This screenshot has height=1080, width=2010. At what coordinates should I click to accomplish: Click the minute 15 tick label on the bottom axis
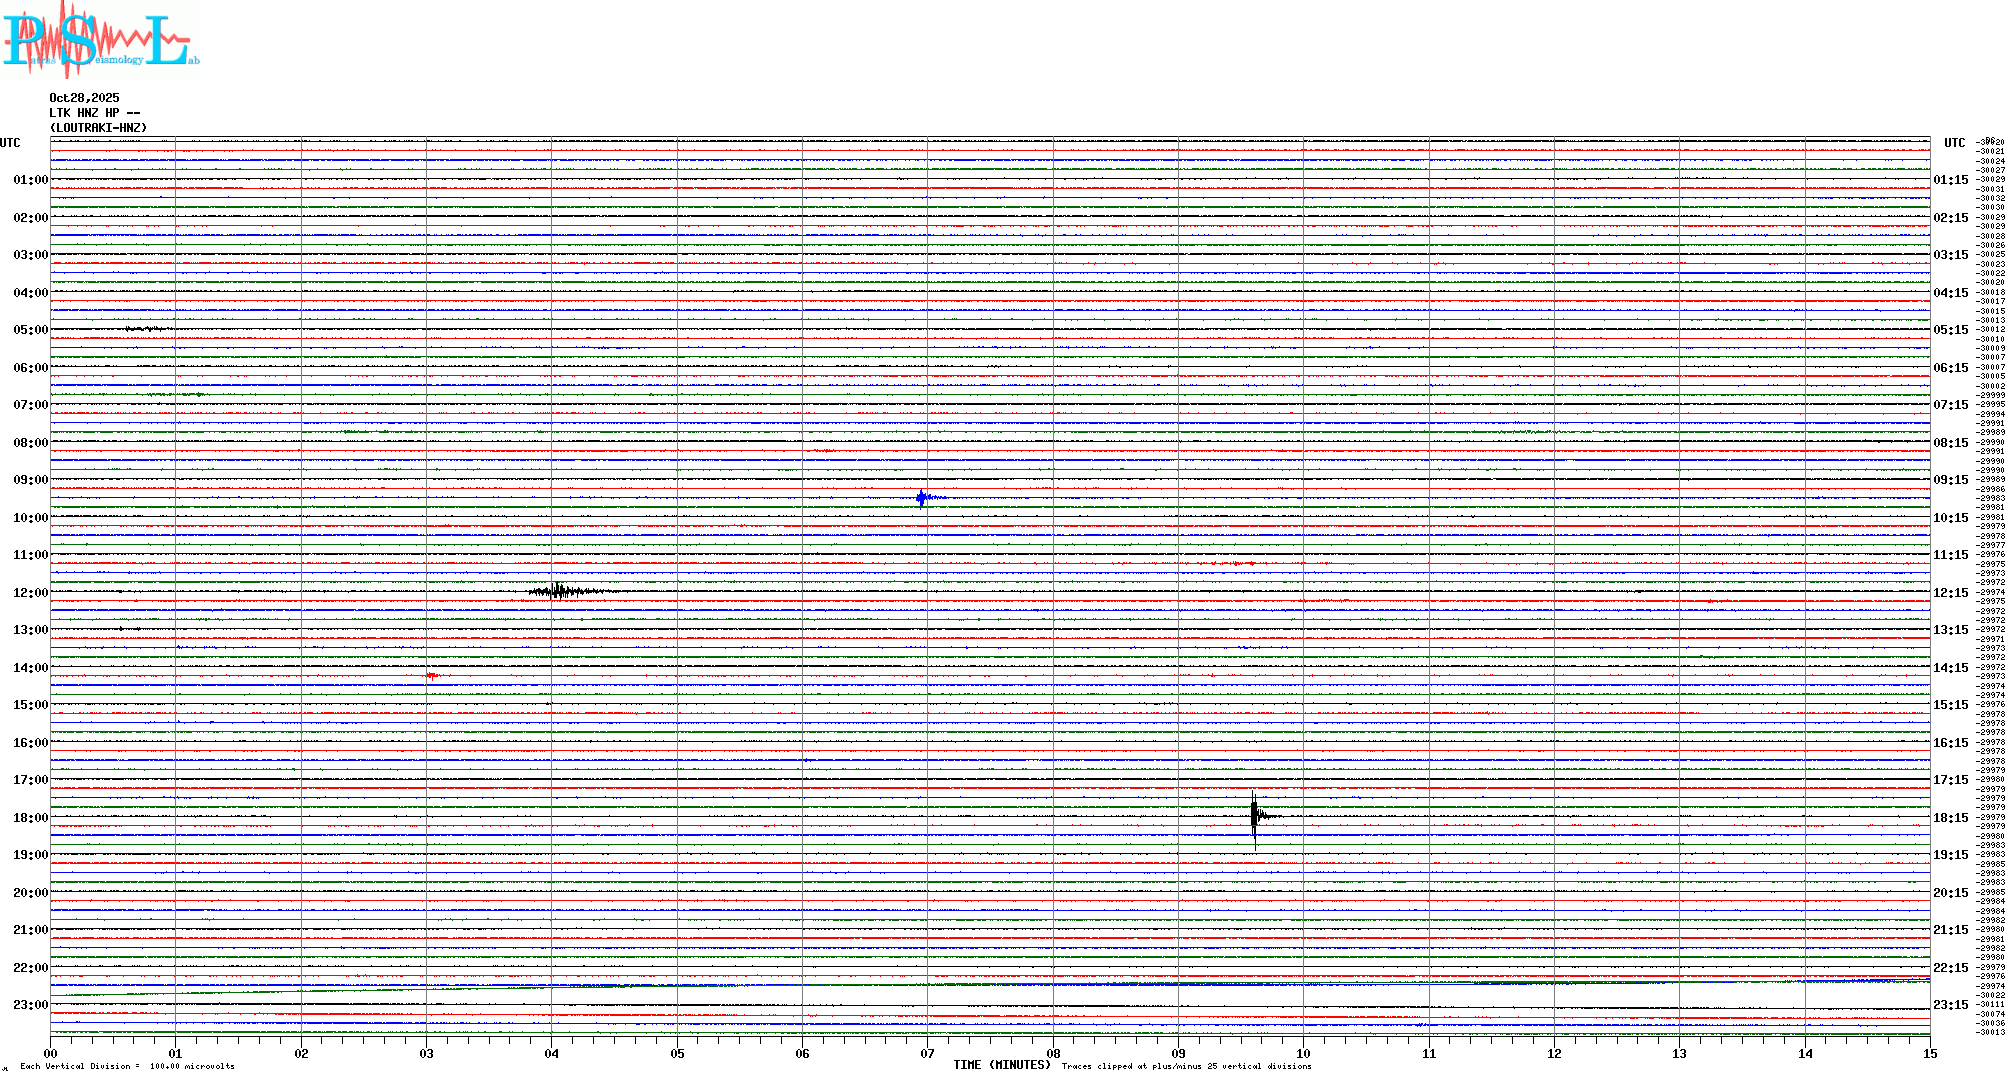coord(1929,1053)
